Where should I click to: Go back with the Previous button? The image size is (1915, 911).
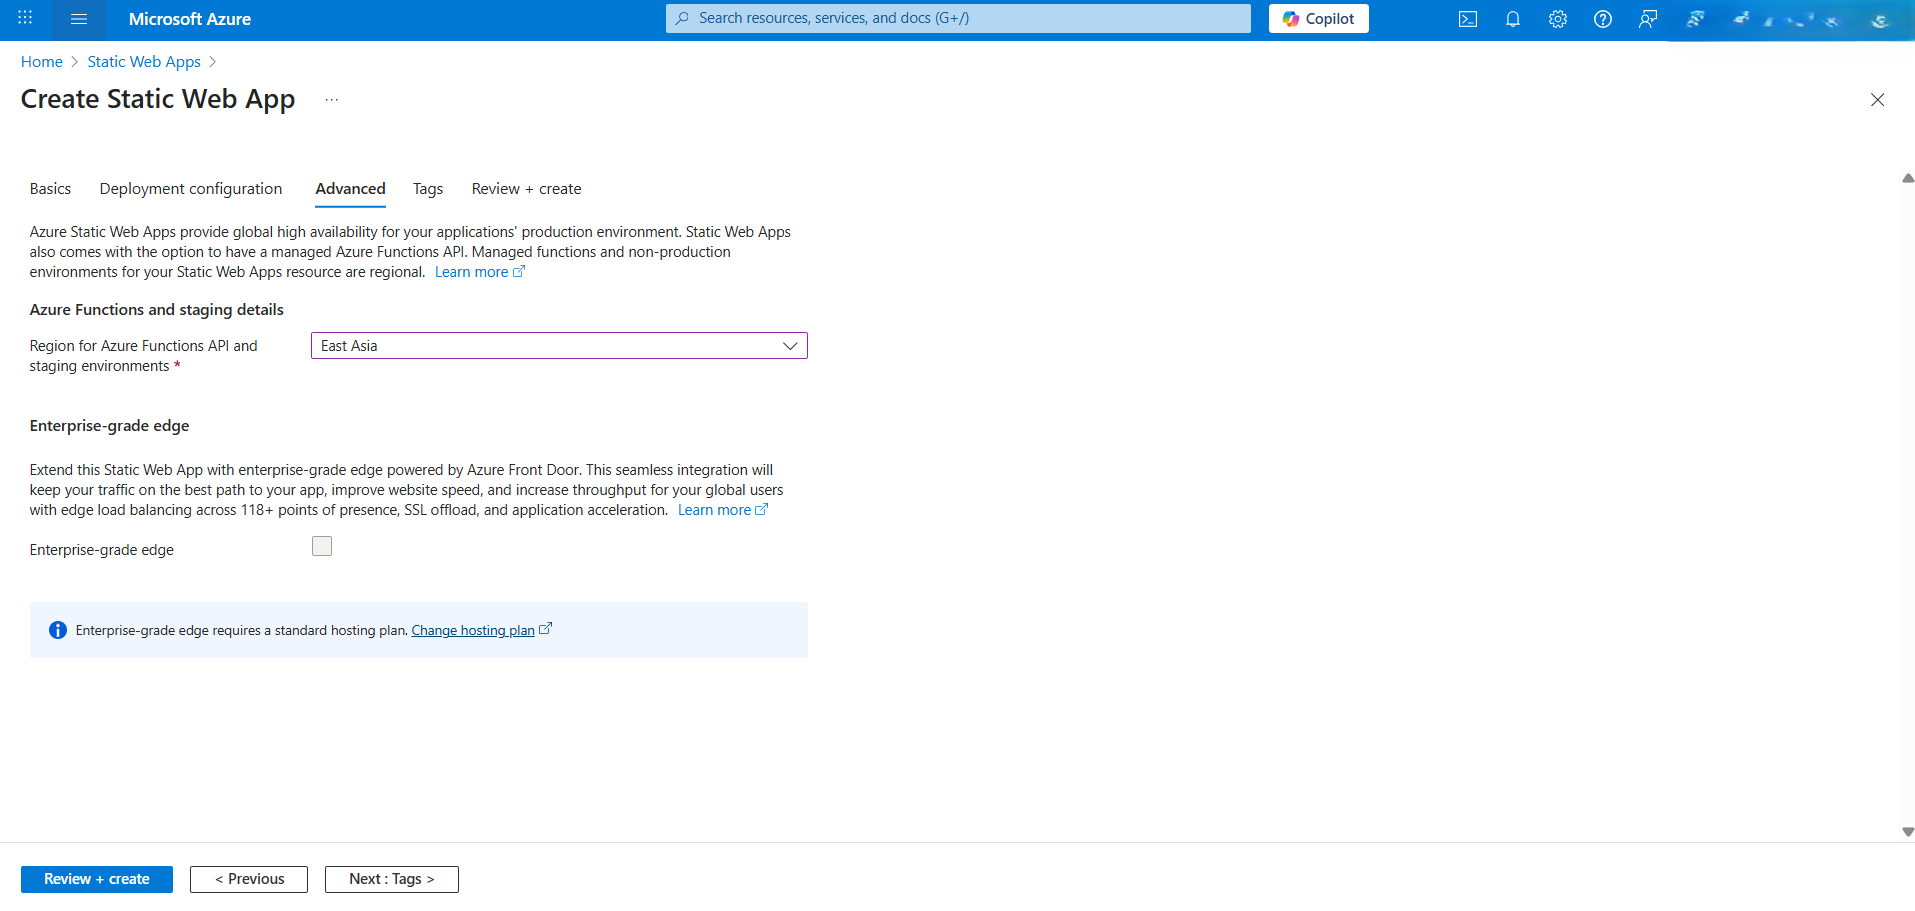249,879
